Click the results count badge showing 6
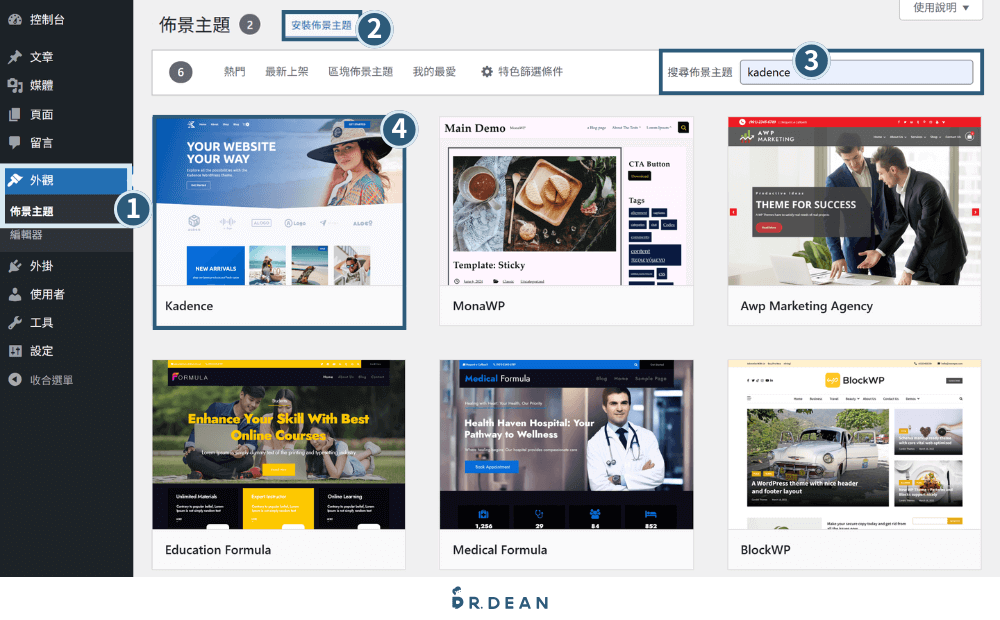 (x=180, y=72)
